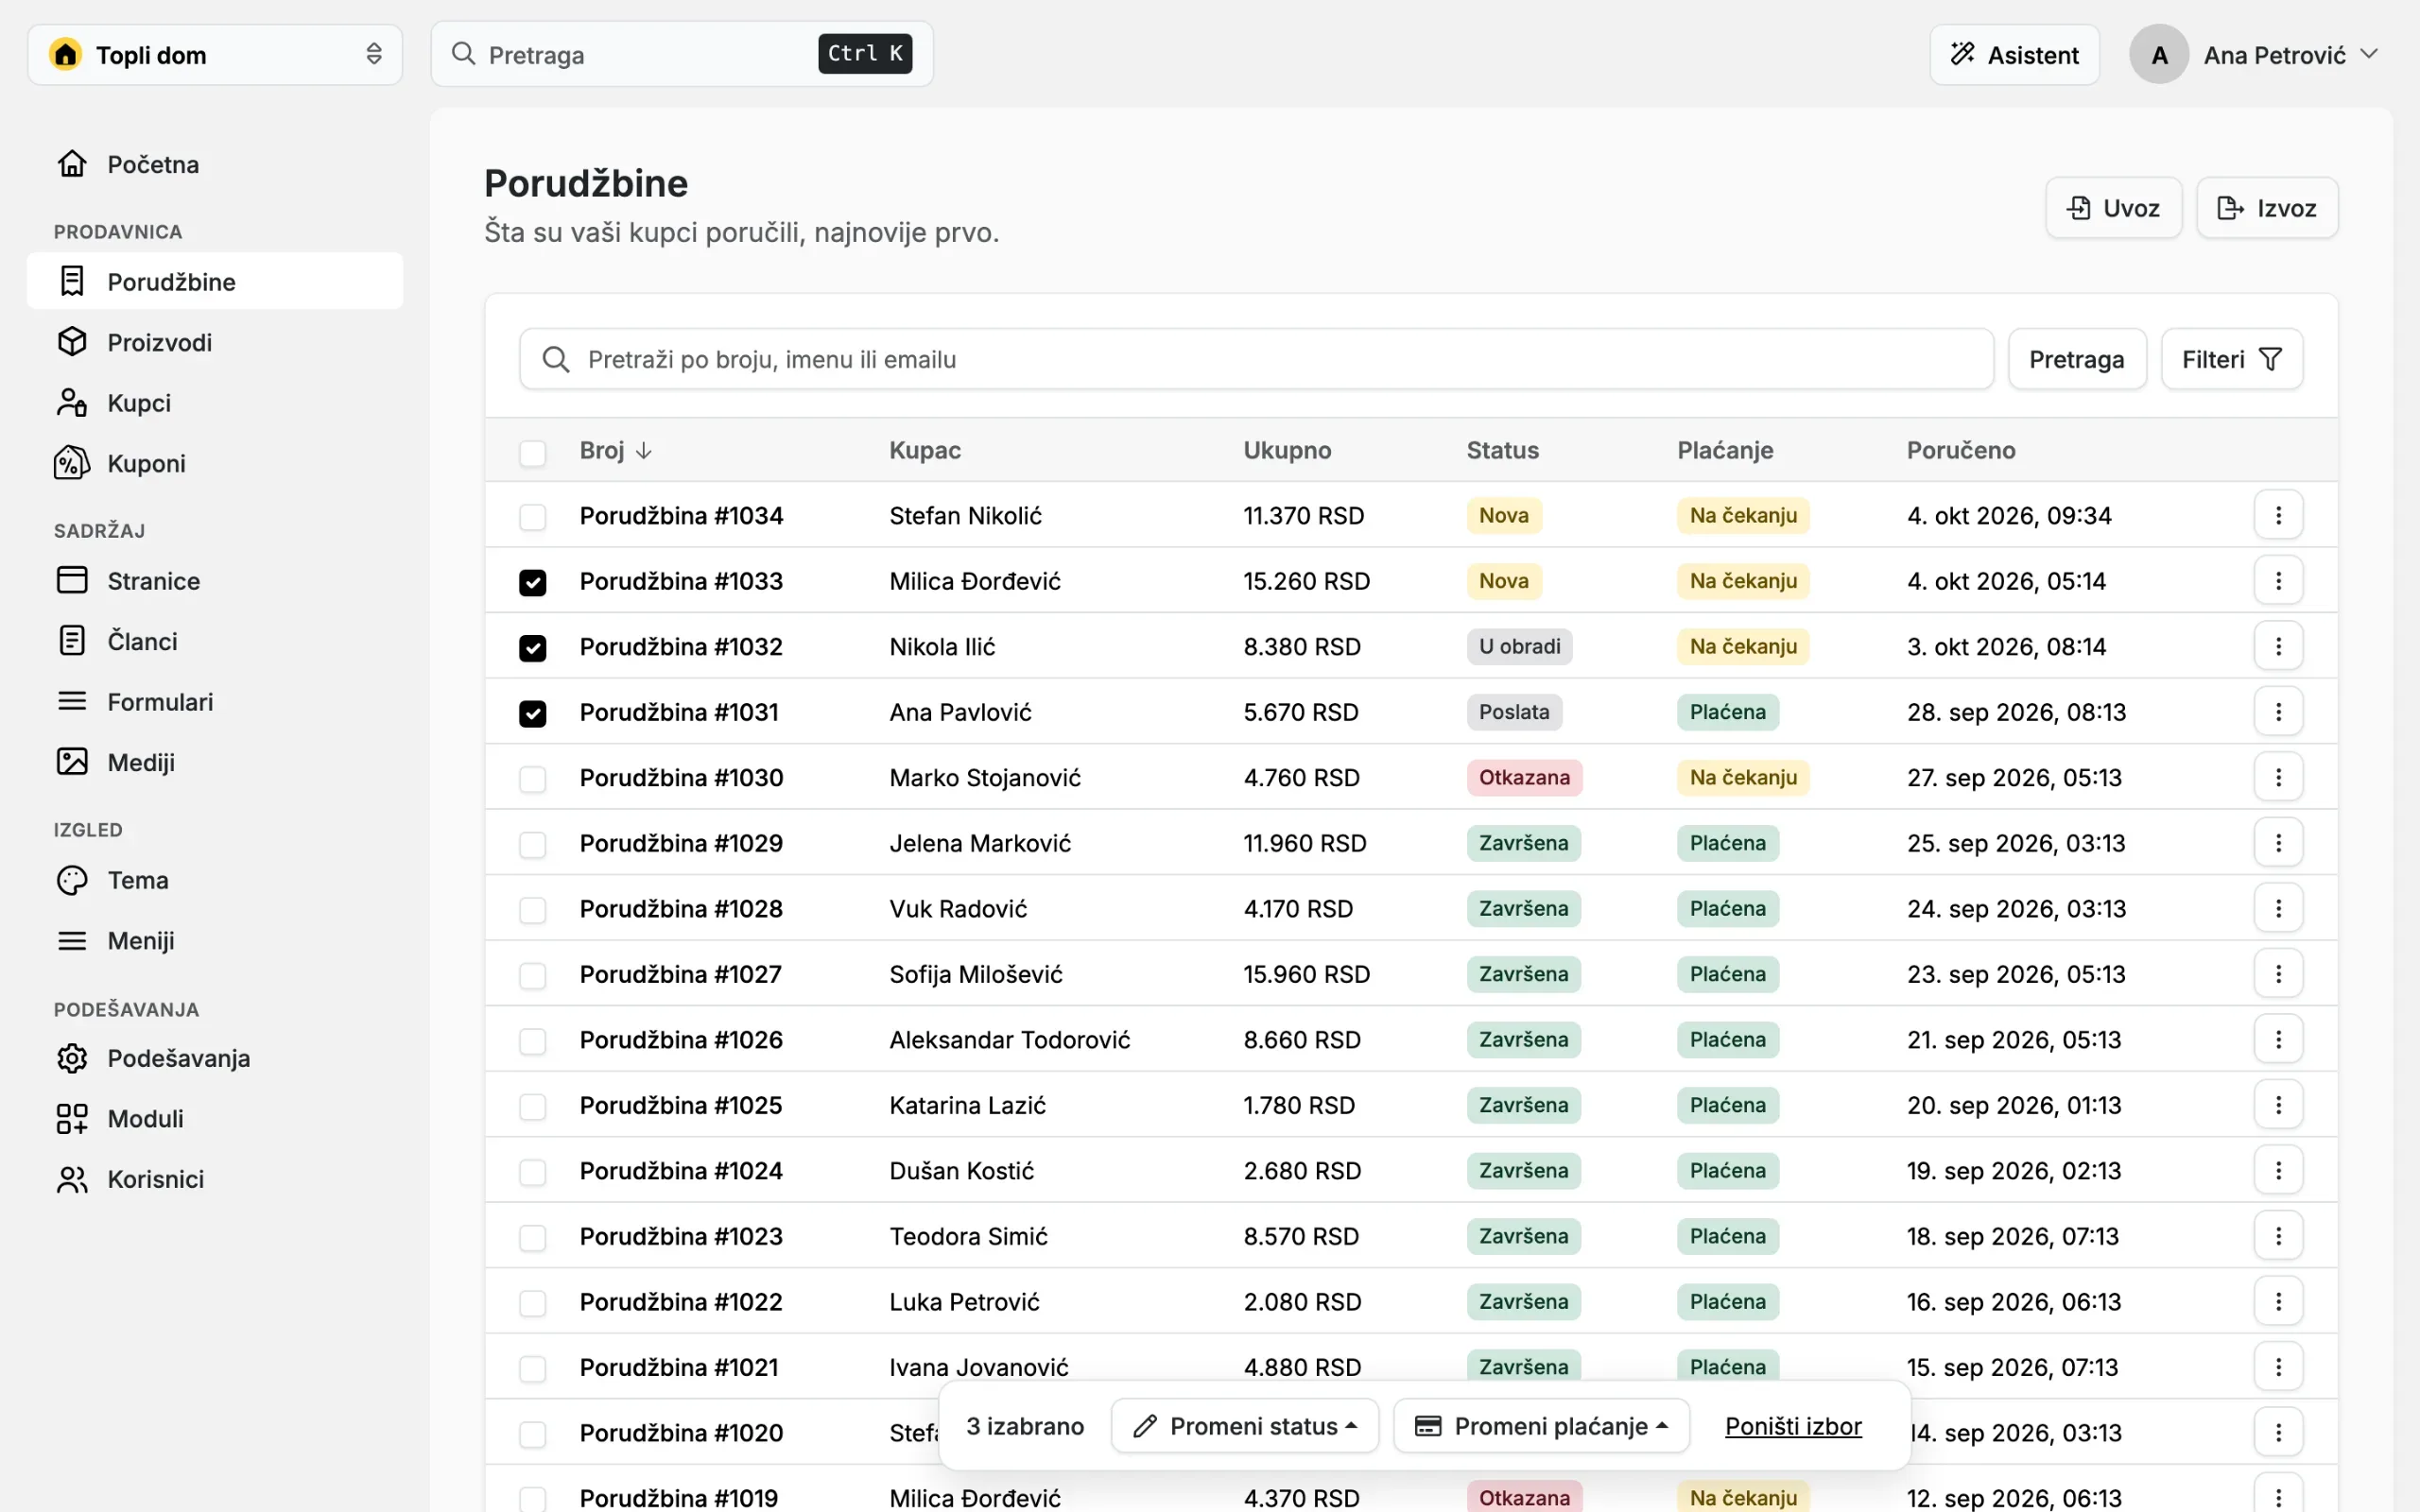The width and height of the screenshot is (2420, 1512).
Task: Uncheck the box for Porudžbina #1032
Action: tap(533, 648)
